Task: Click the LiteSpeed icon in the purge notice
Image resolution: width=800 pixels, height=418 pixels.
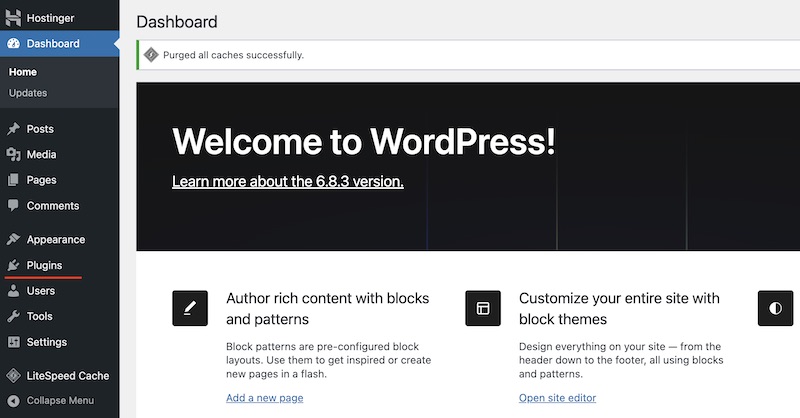Action: [x=151, y=55]
